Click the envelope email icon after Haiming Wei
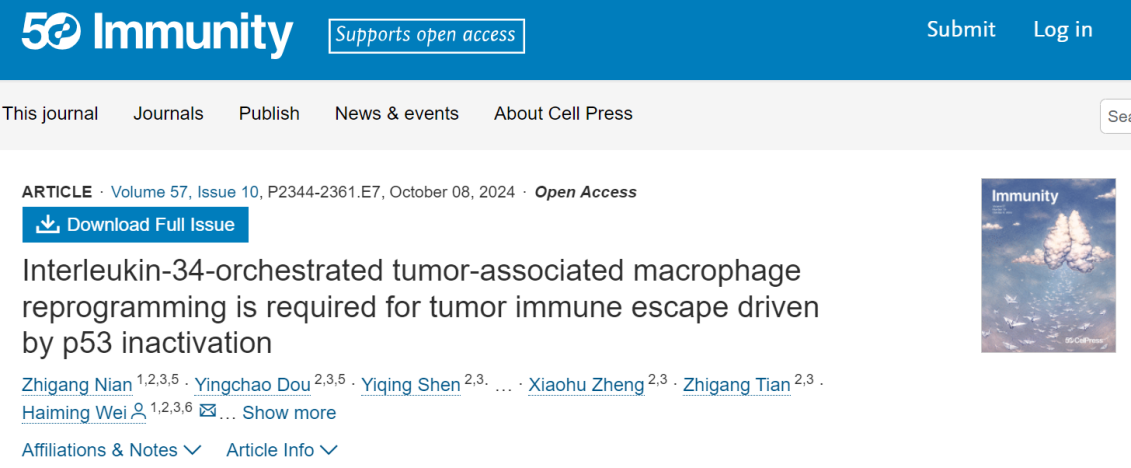The height and width of the screenshot is (468, 1131). click(208, 412)
